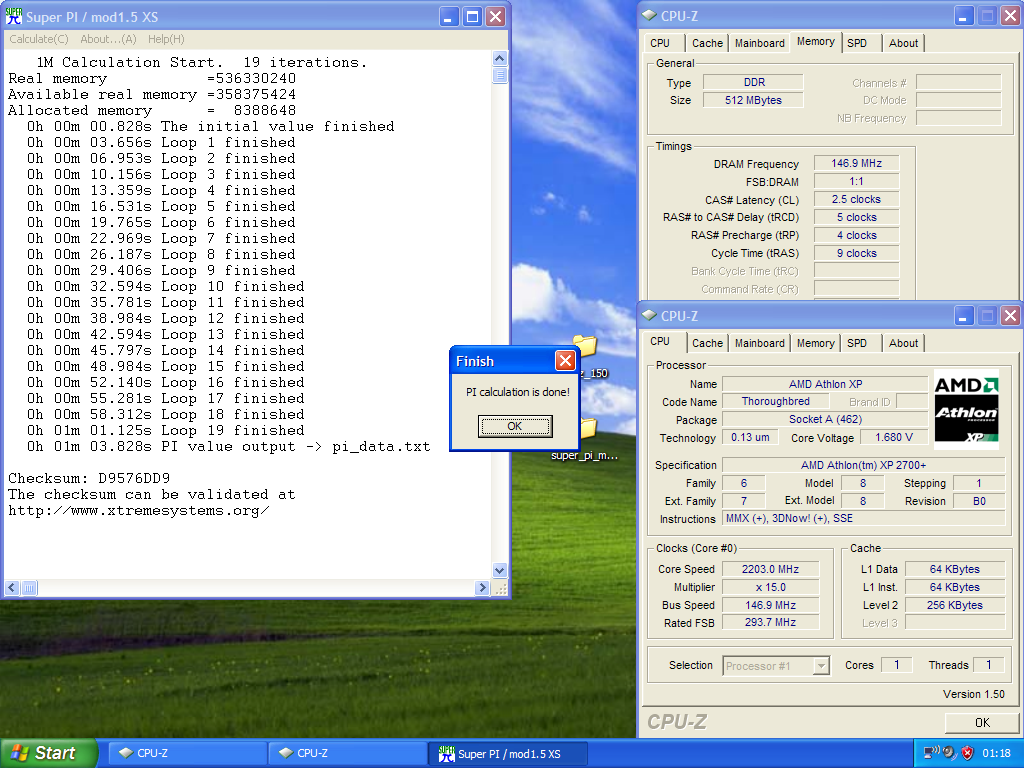
Task: Close the Finish dialog with X
Action: pos(565,361)
